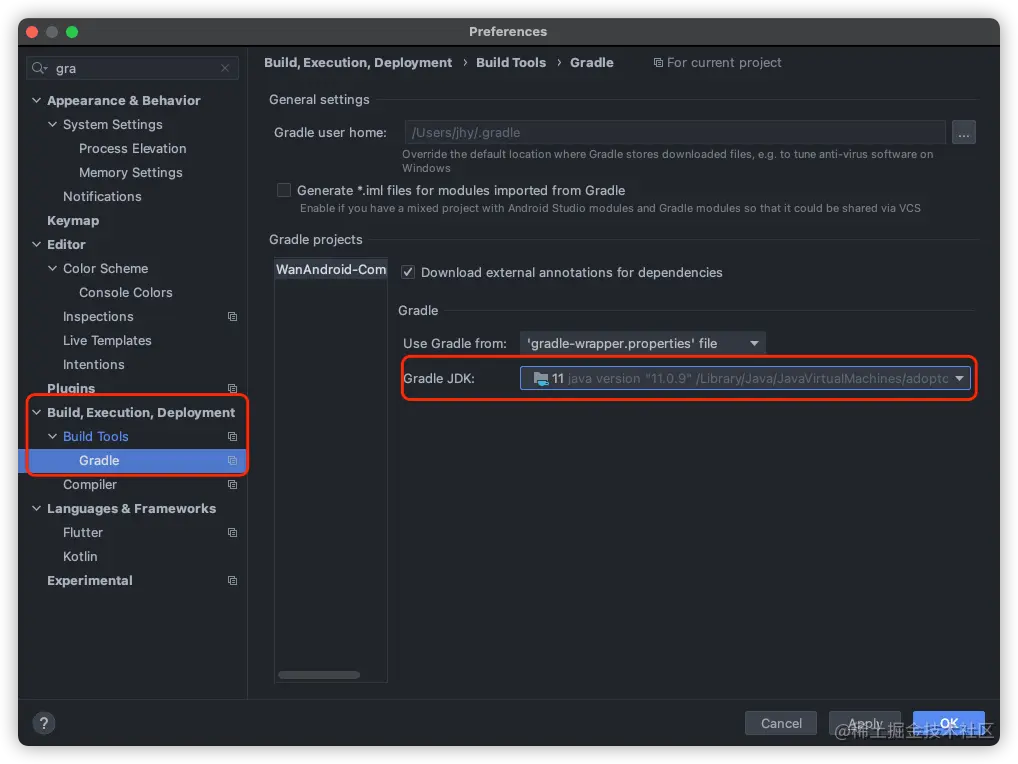1018x764 pixels.
Task: Click Build Tools breadcrumb
Action: click(511, 62)
